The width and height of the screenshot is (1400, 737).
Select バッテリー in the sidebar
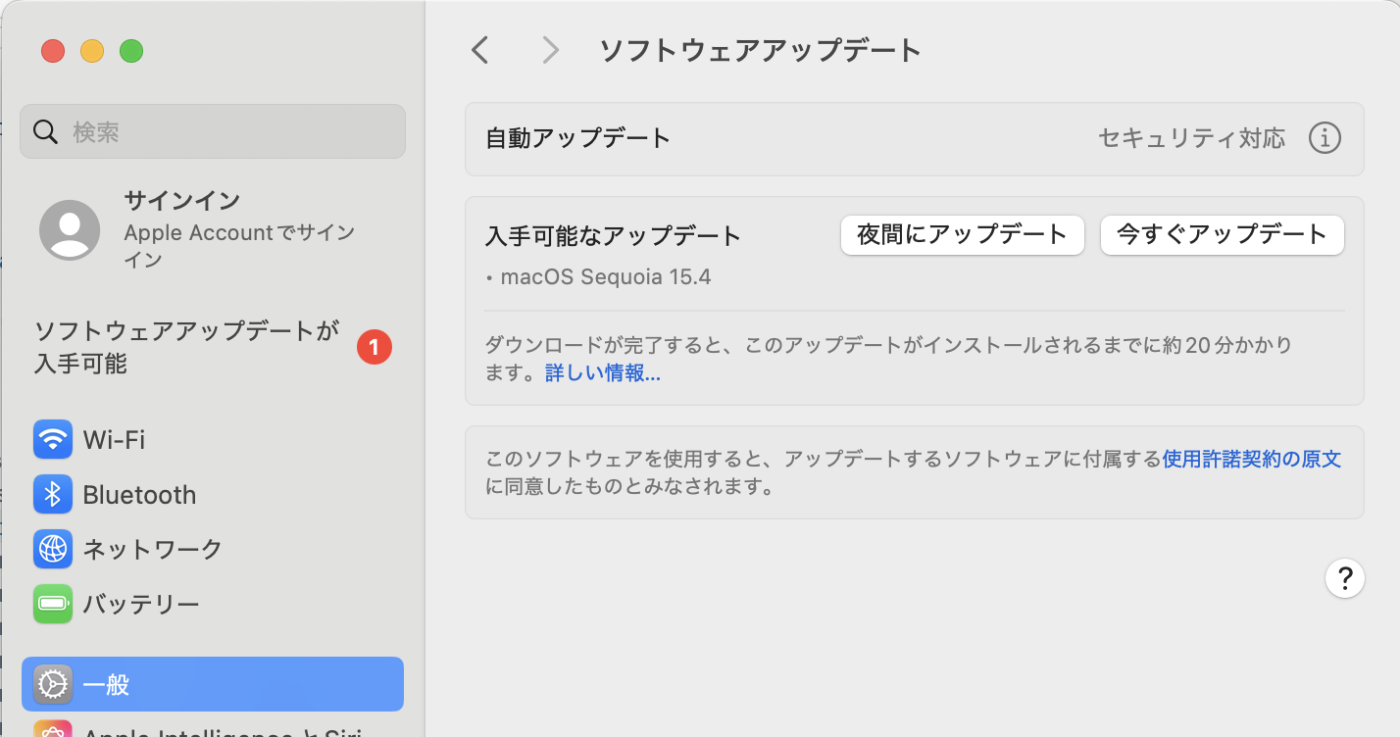pos(213,604)
